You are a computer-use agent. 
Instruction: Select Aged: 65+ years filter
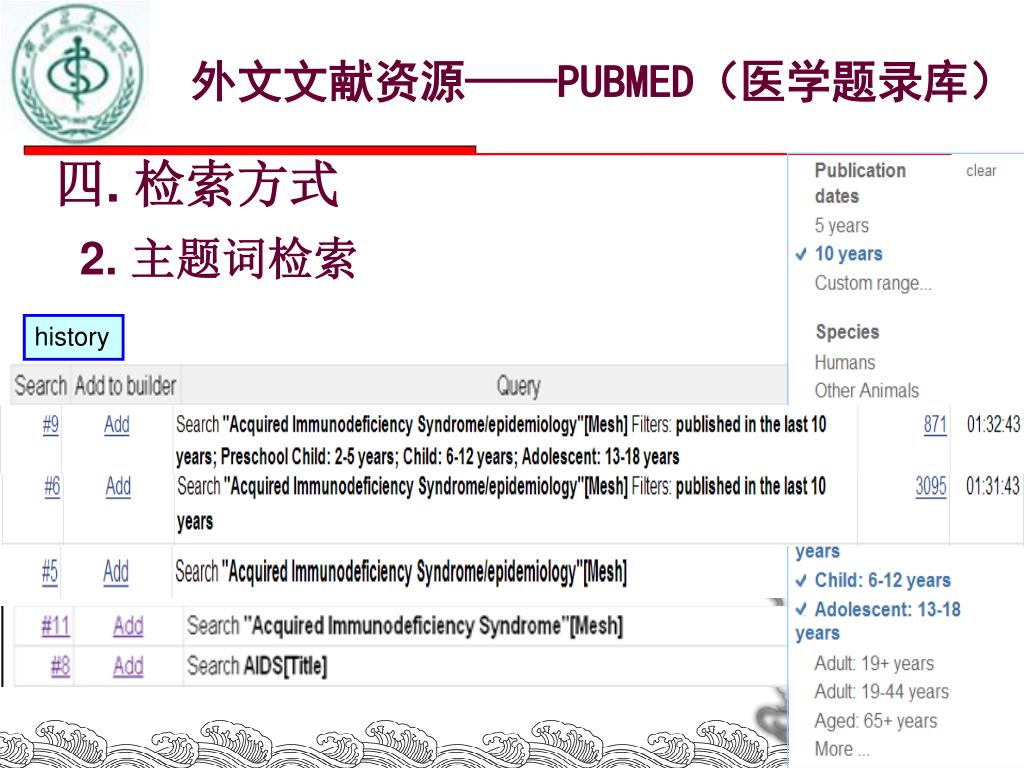click(876, 721)
